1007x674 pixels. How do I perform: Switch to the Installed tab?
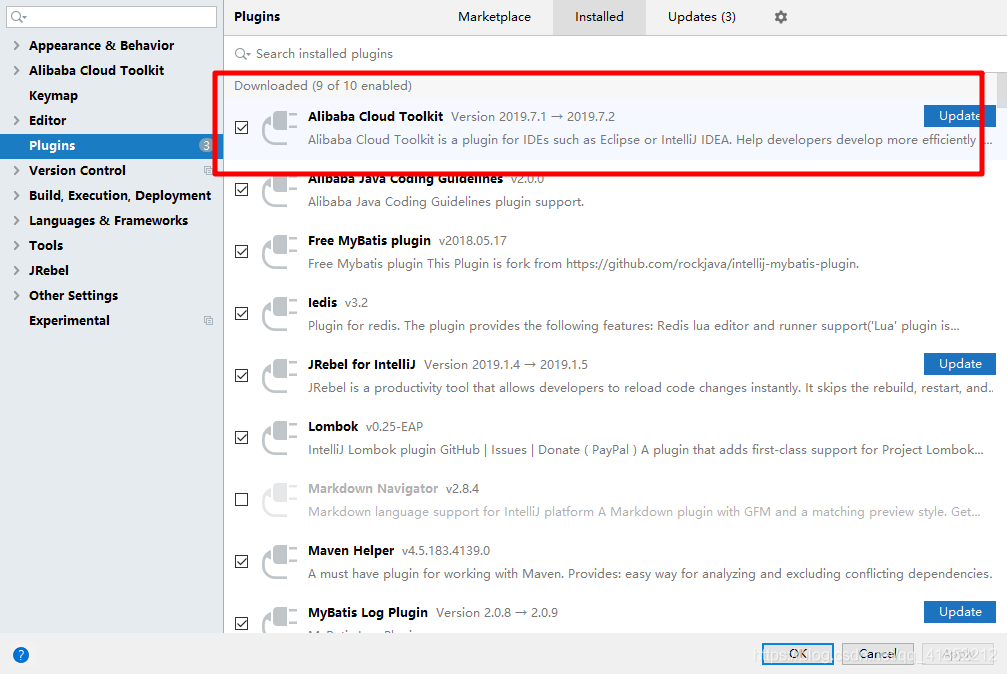[x=599, y=17]
